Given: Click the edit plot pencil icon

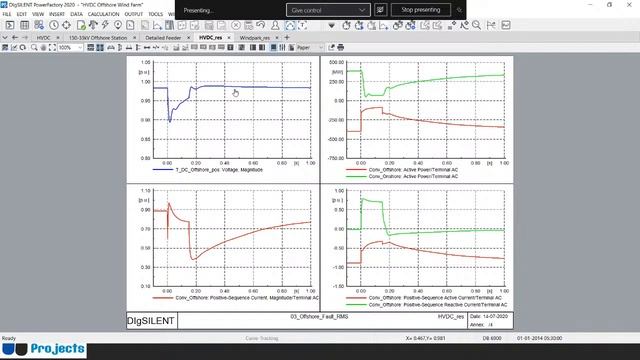Looking at the screenshot, I should coord(14,47).
